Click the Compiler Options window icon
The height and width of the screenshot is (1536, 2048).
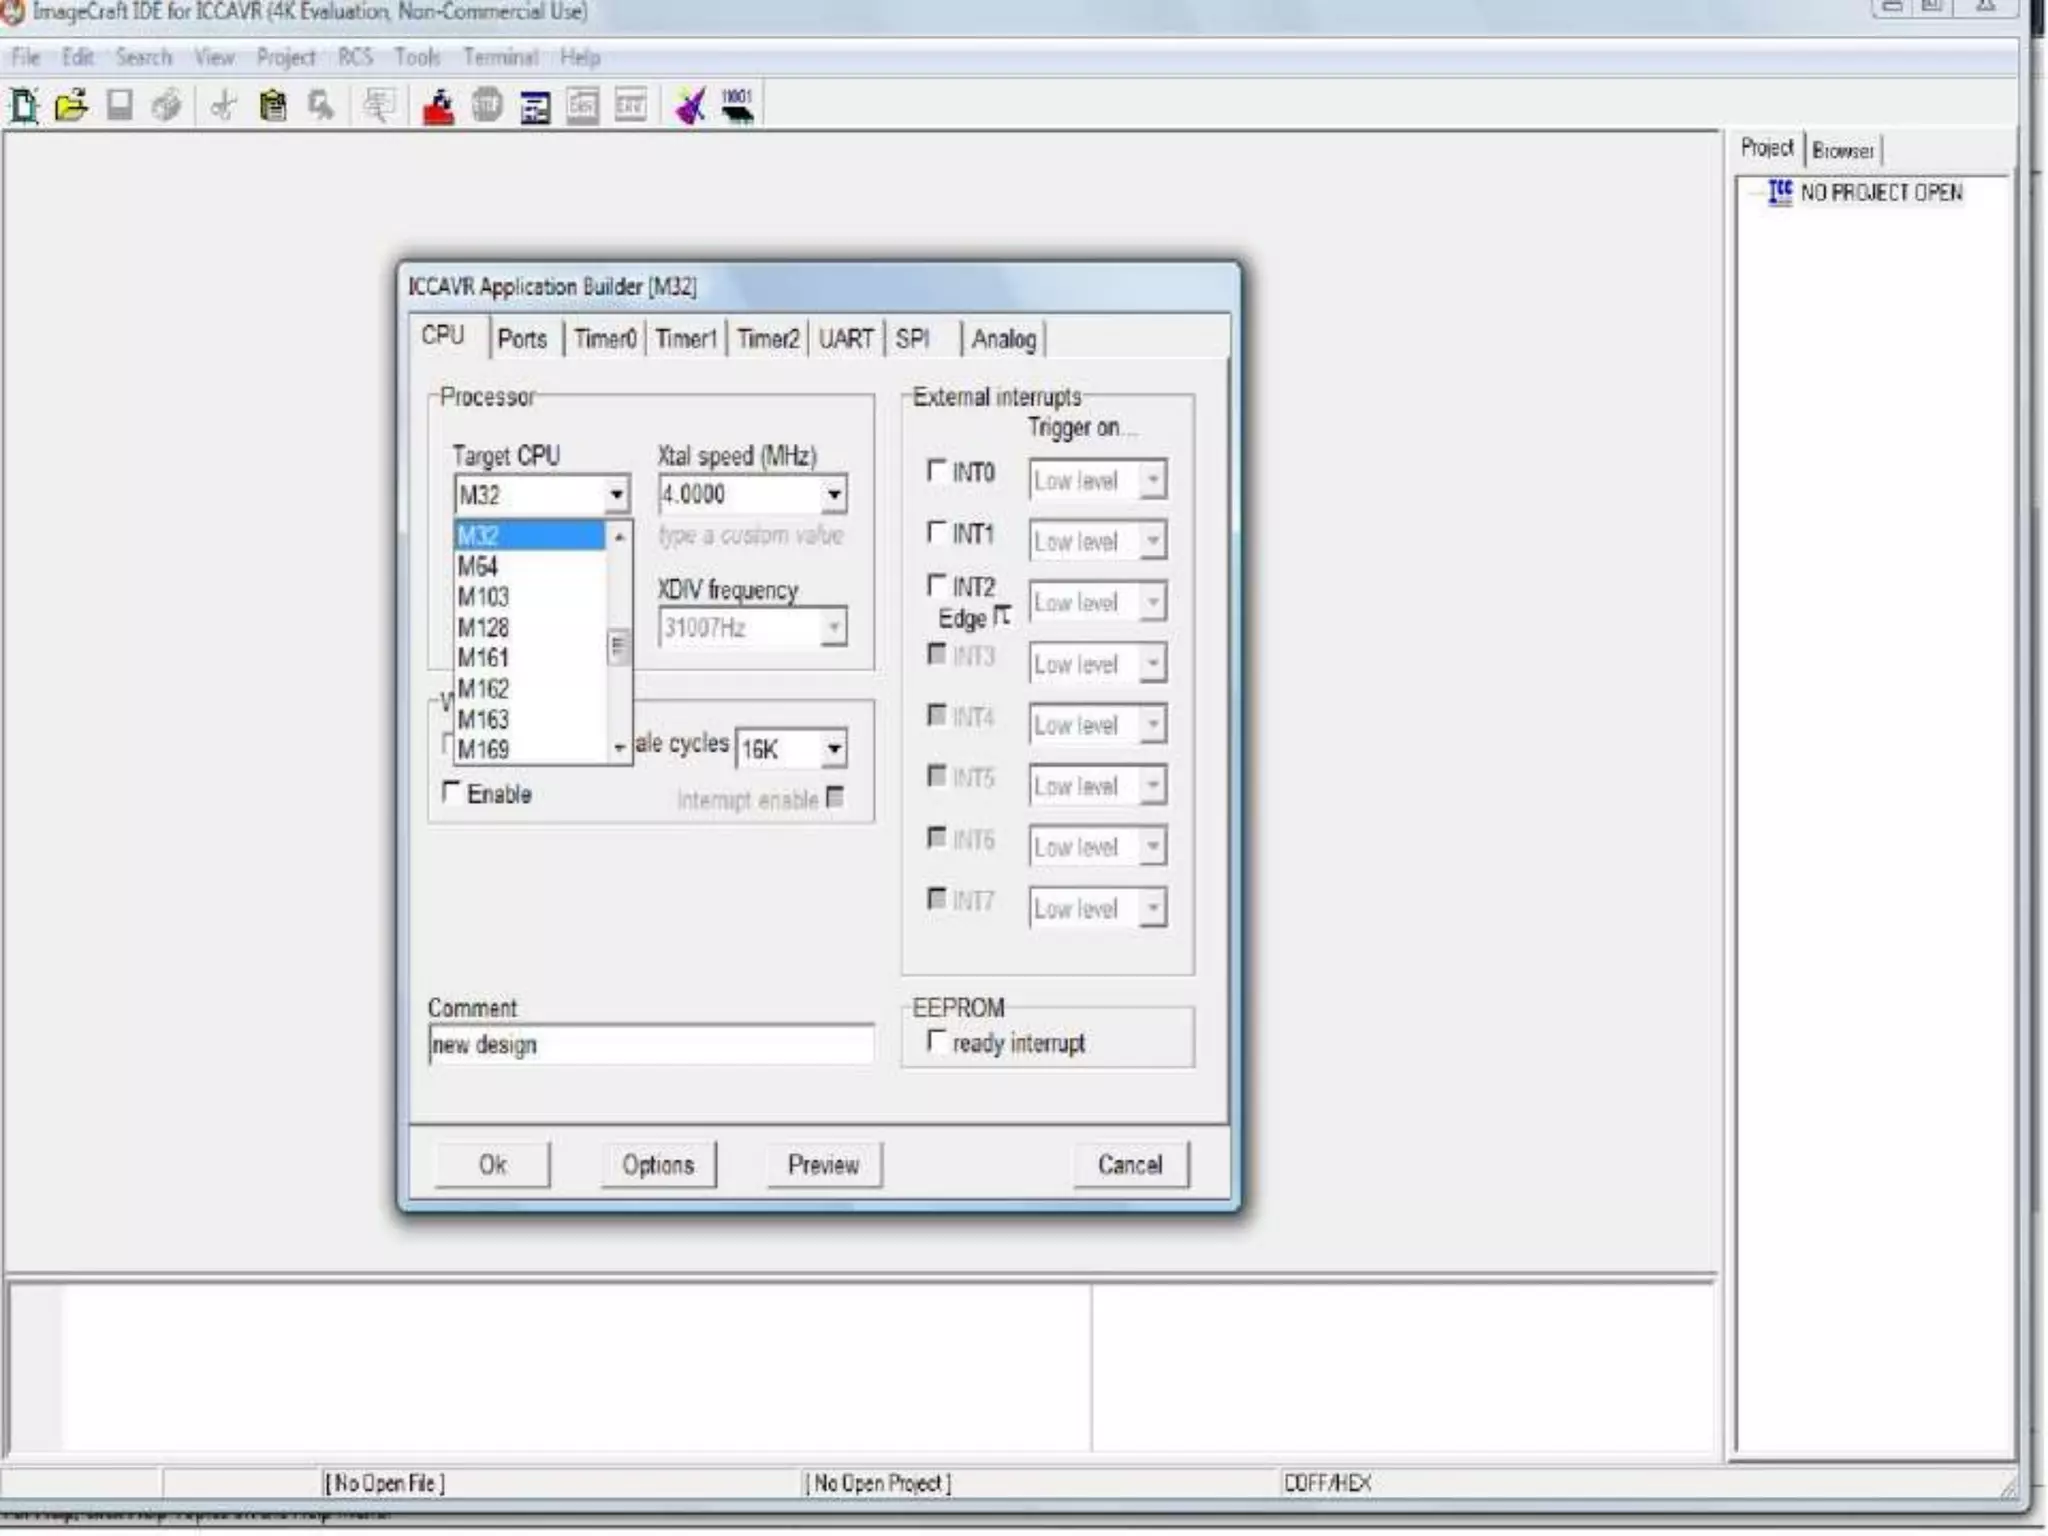click(535, 106)
